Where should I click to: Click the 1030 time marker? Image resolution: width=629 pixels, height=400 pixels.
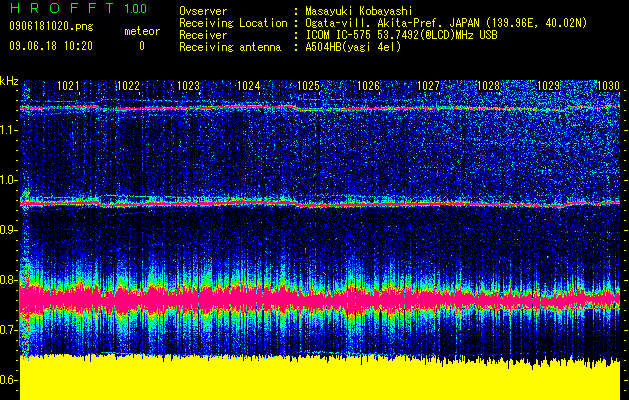[x=609, y=86]
